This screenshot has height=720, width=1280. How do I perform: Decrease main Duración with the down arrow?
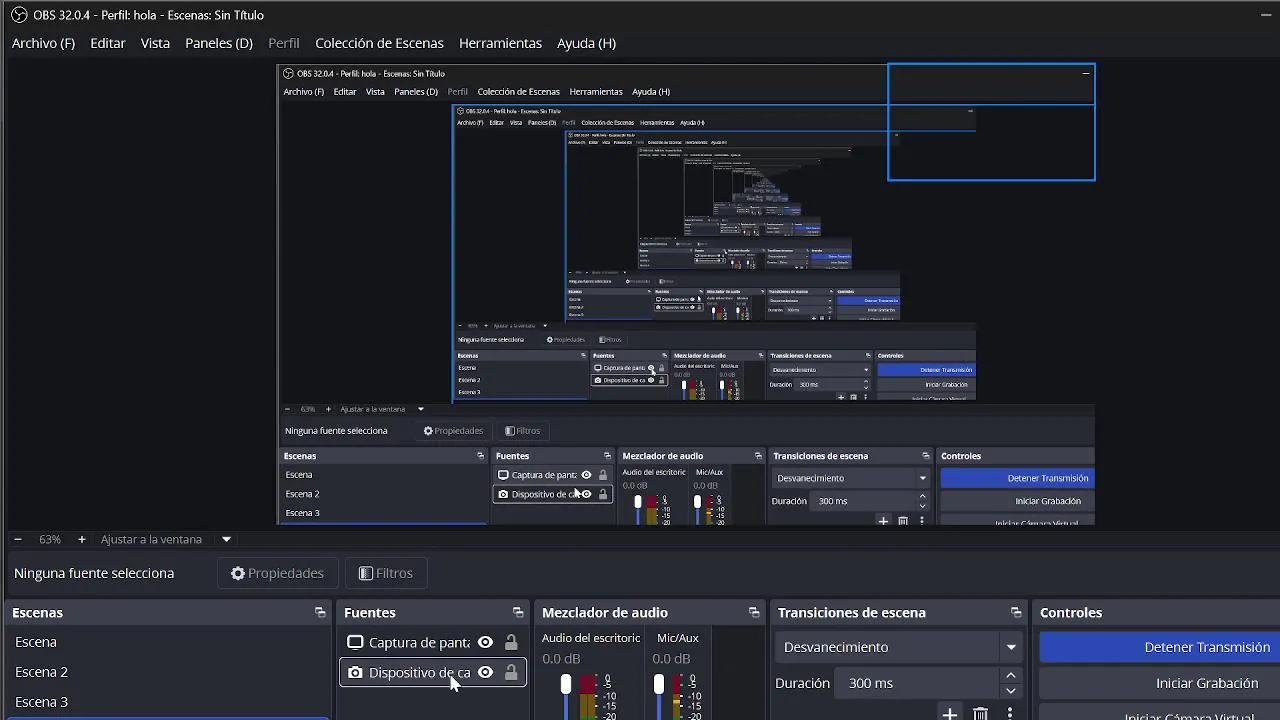[x=1011, y=690]
